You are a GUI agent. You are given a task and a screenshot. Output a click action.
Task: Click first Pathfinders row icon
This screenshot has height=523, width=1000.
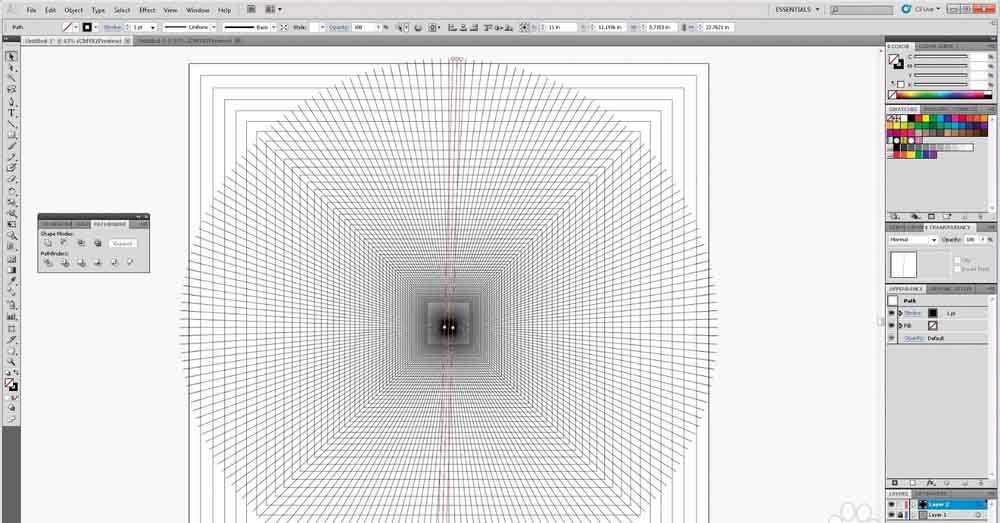click(48, 262)
